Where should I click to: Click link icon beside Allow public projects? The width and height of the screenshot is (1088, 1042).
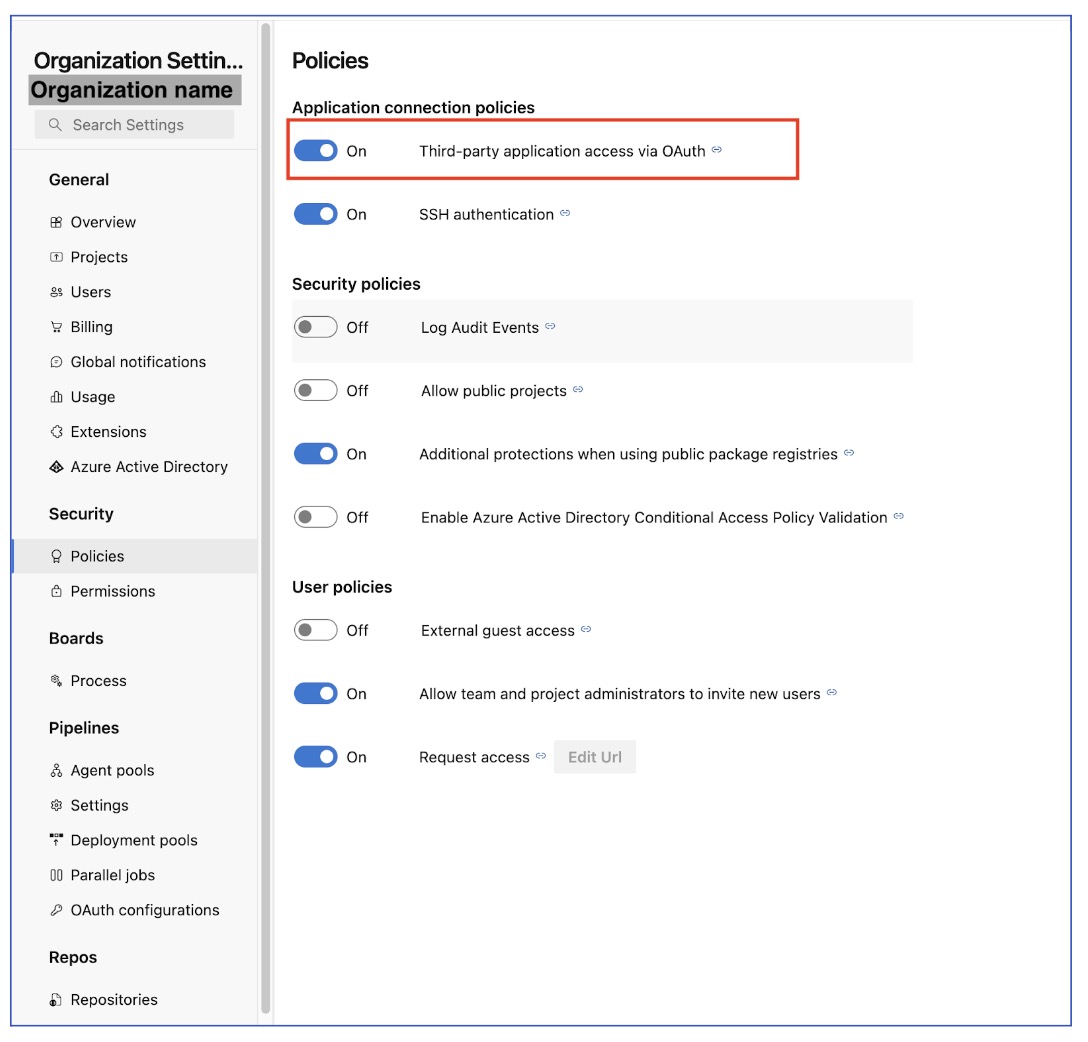coord(578,390)
